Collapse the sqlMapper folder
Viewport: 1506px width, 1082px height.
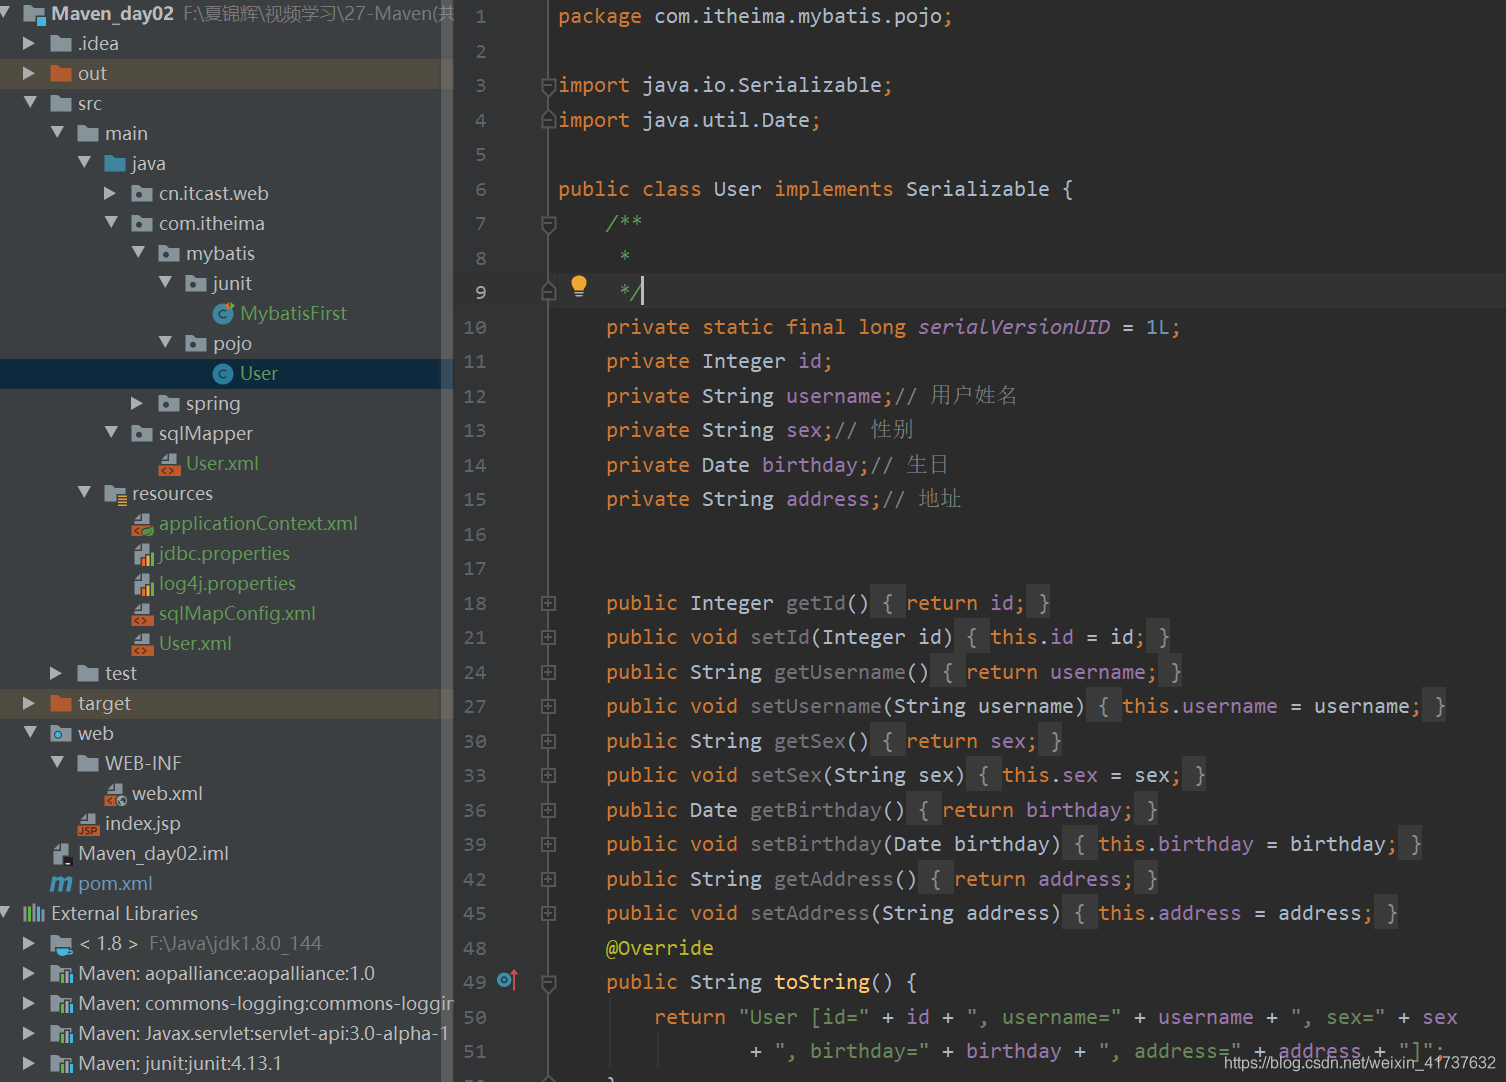click(111, 432)
